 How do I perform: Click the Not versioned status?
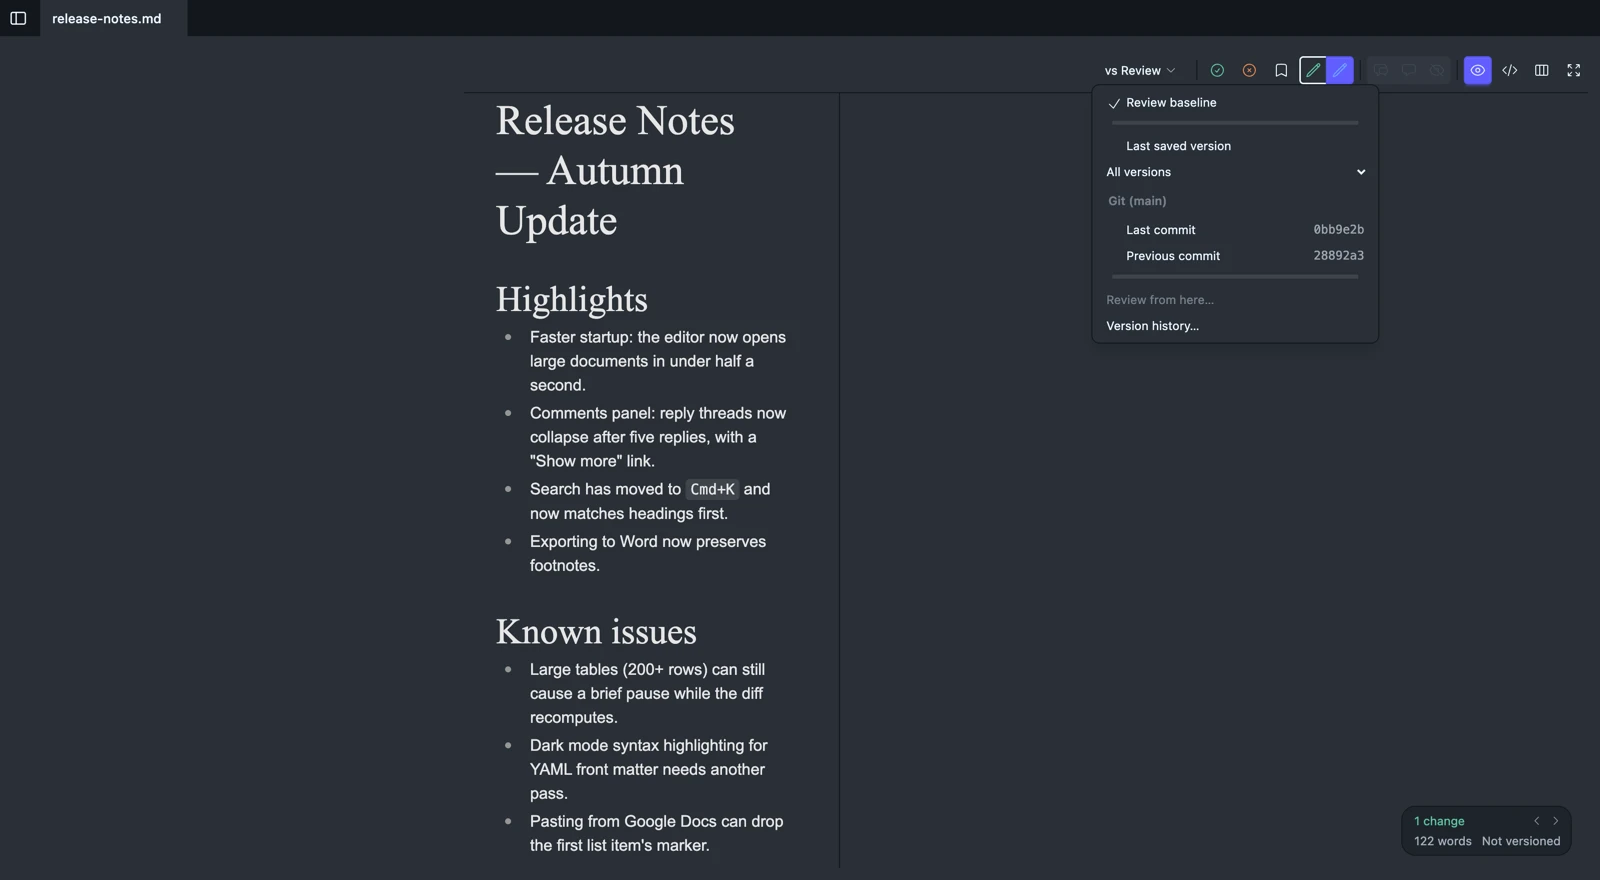[1521, 841]
